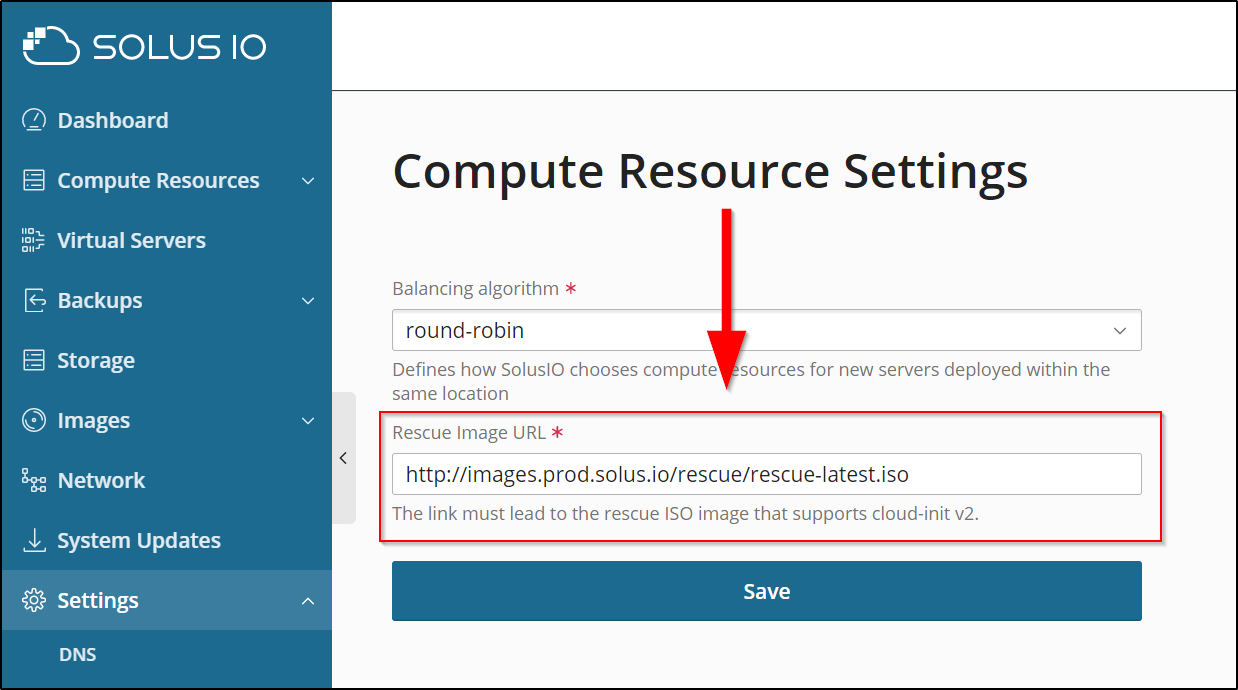
Task: Expand the Backups submenu chevron
Action: [308, 301]
